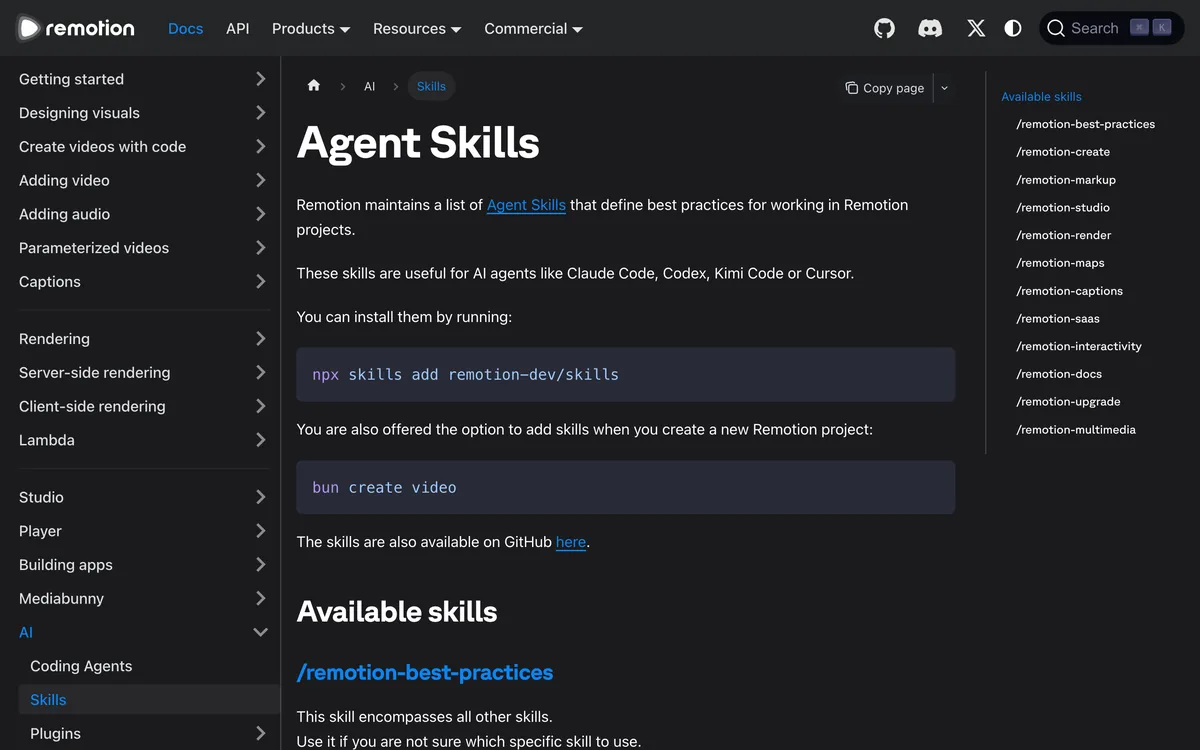Viewport: 1200px width, 750px height.
Task: Click the Copy page button
Action: click(885, 88)
